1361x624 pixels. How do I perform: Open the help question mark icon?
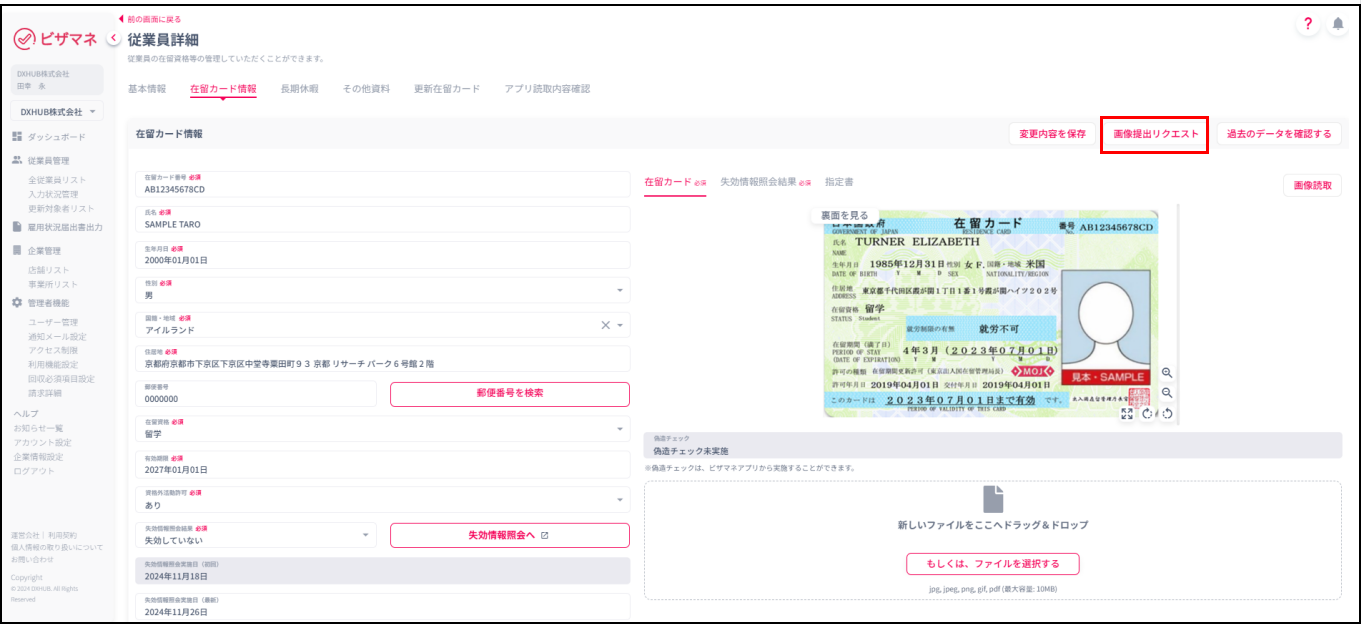click(1308, 26)
